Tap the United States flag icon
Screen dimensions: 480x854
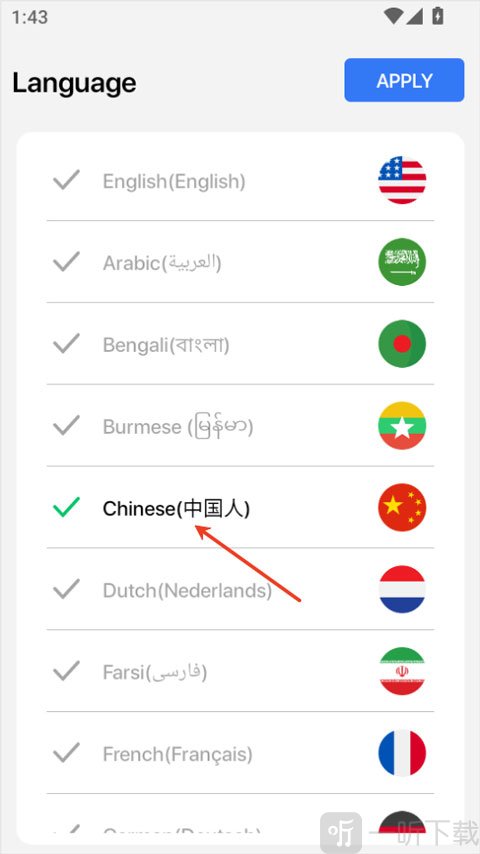[402, 180]
